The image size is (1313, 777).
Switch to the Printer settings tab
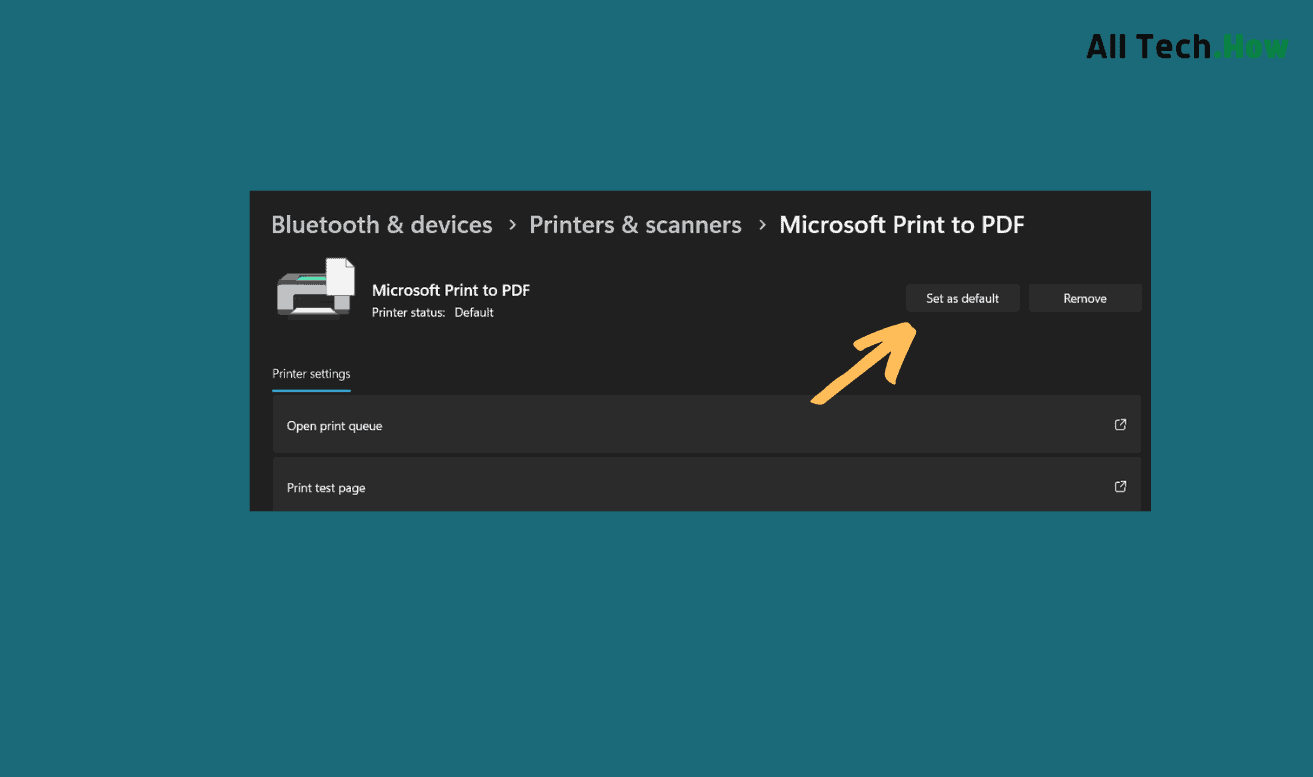pos(311,373)
